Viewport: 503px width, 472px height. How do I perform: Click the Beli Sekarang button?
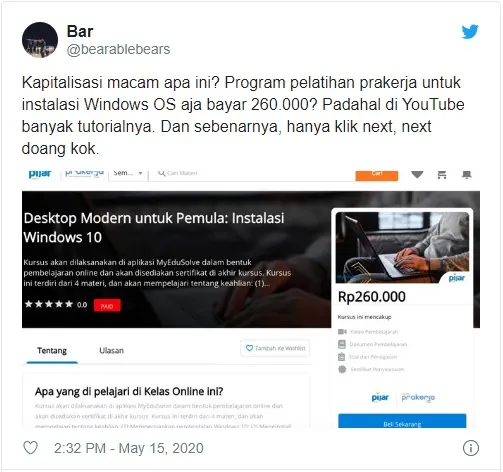[402, 421]
